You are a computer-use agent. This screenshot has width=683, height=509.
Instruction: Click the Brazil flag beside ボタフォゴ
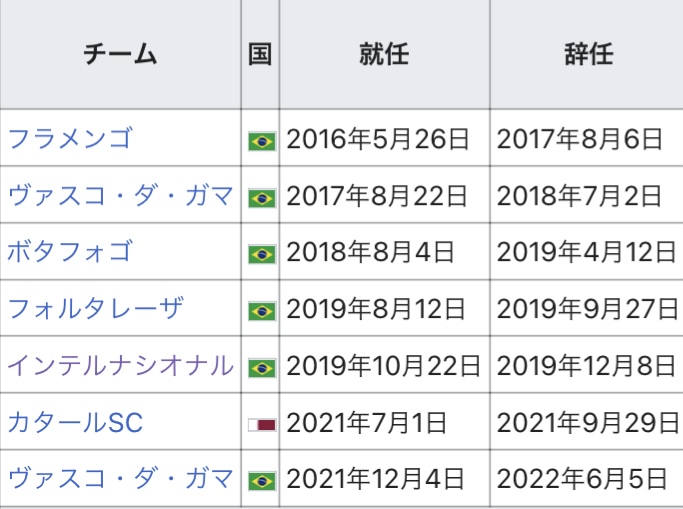point(261,254)
